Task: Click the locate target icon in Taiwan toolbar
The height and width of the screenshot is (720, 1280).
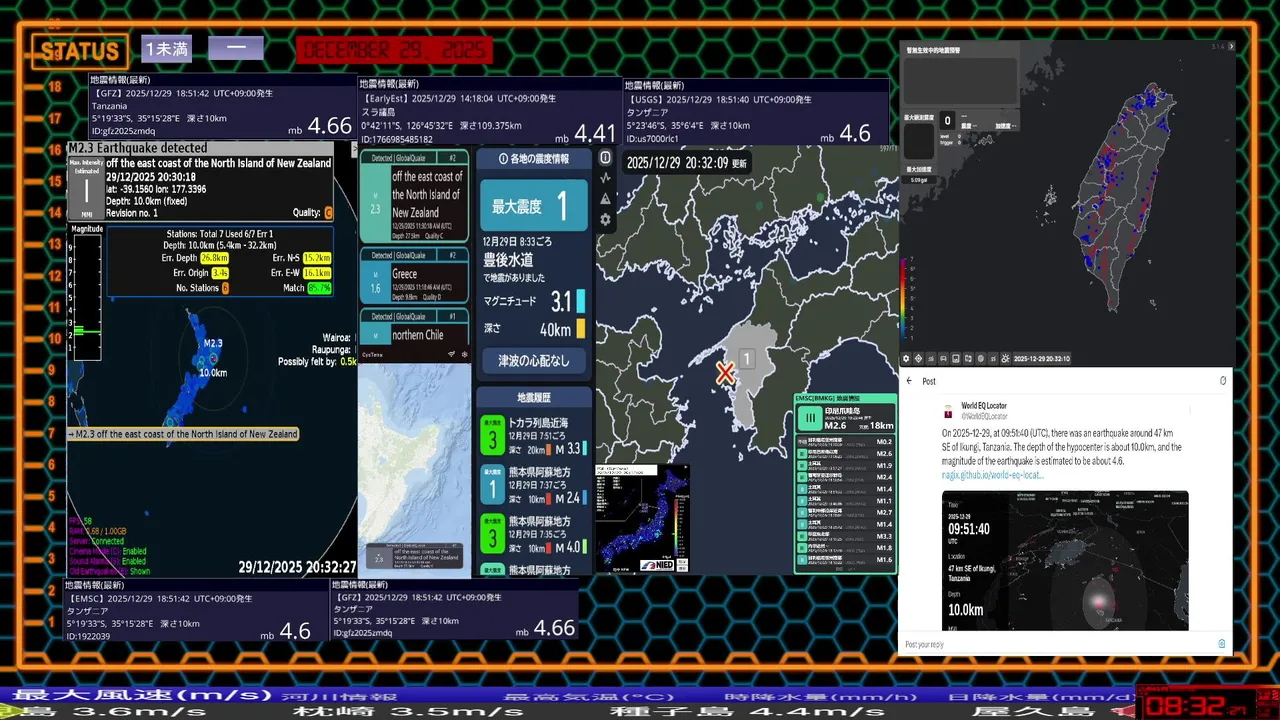Action: tap(919, 358)
